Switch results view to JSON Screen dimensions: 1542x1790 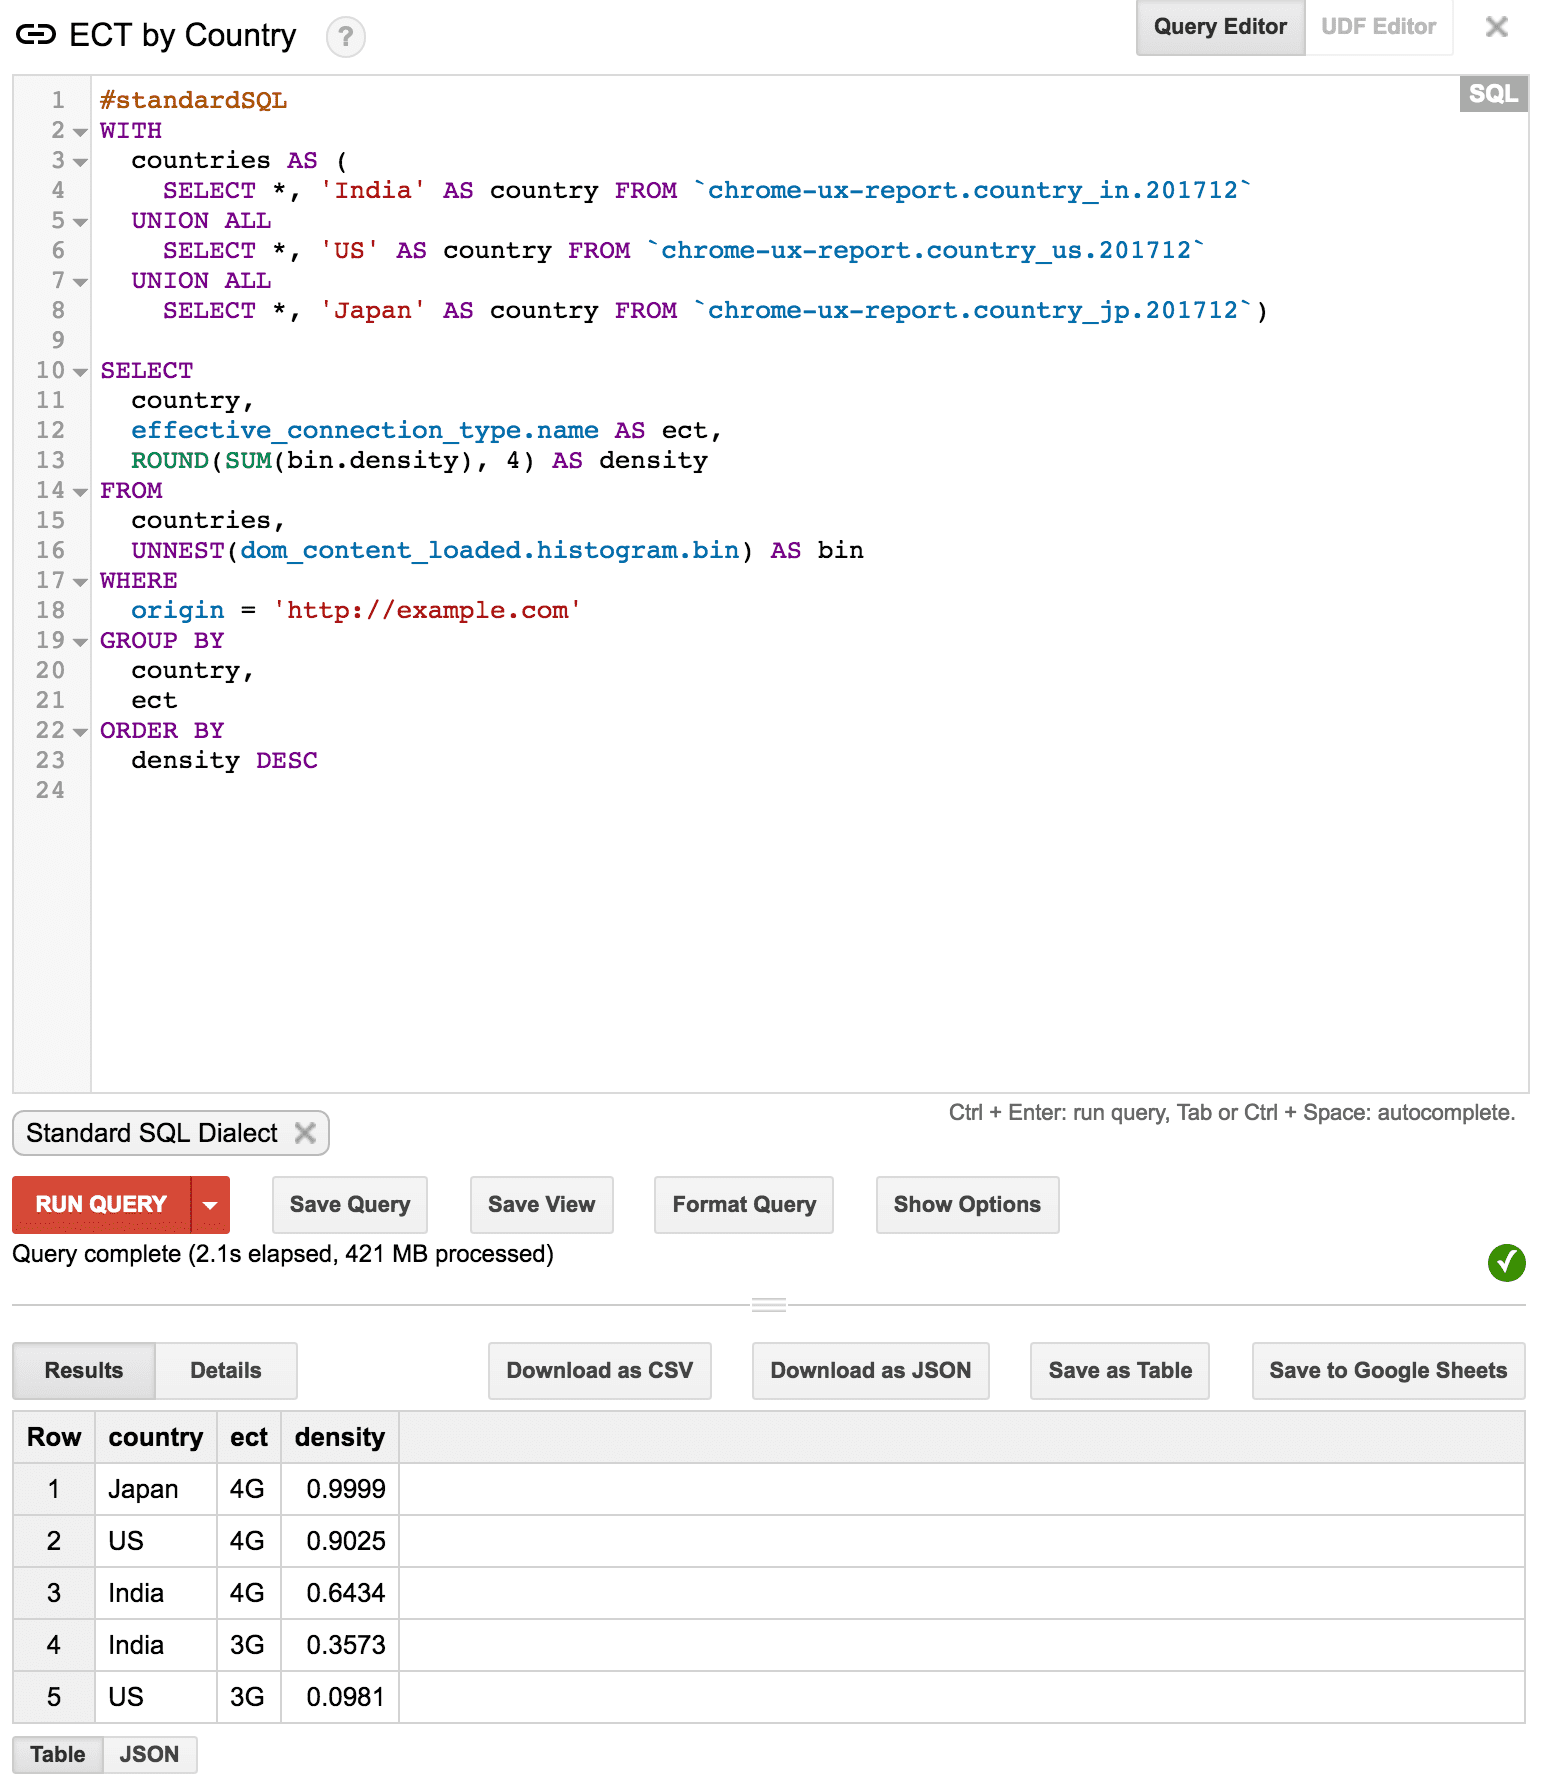click(x=149, y=1754)
